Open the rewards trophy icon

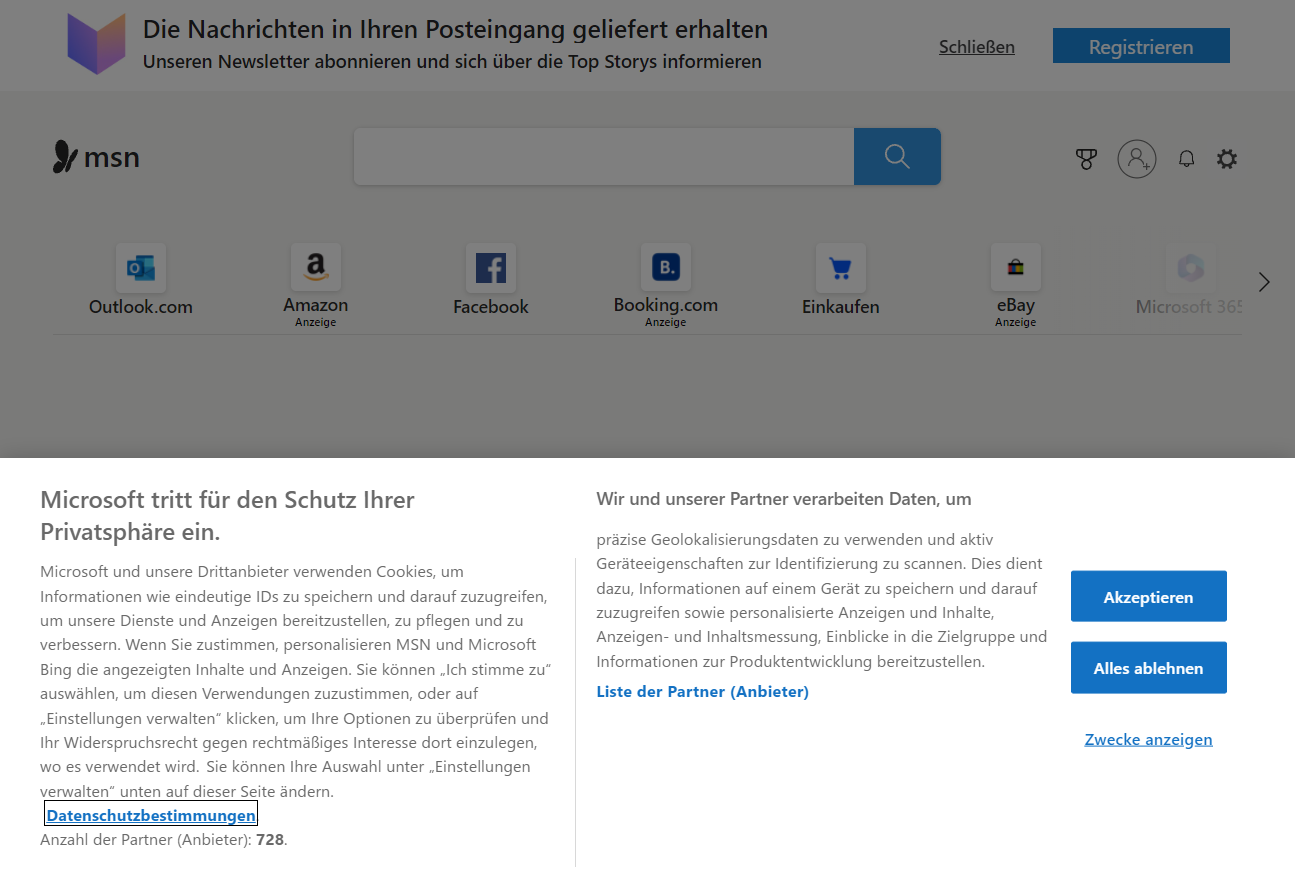(x=1086, y=159)
